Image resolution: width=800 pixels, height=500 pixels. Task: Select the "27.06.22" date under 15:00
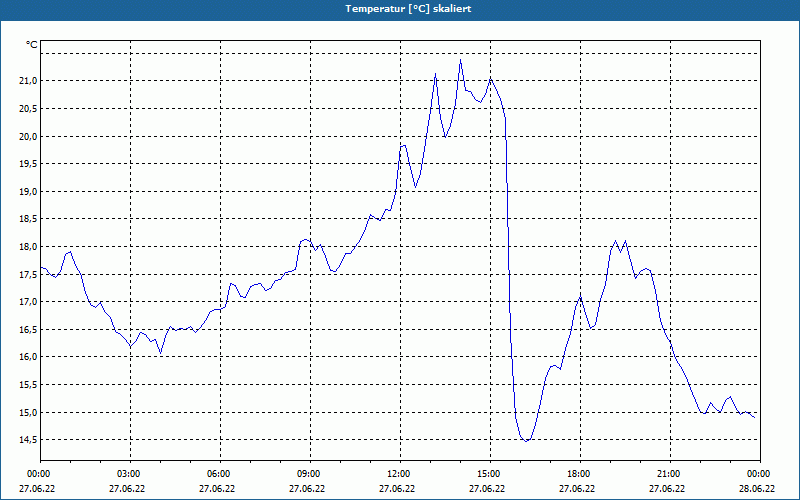click(487, 489)
